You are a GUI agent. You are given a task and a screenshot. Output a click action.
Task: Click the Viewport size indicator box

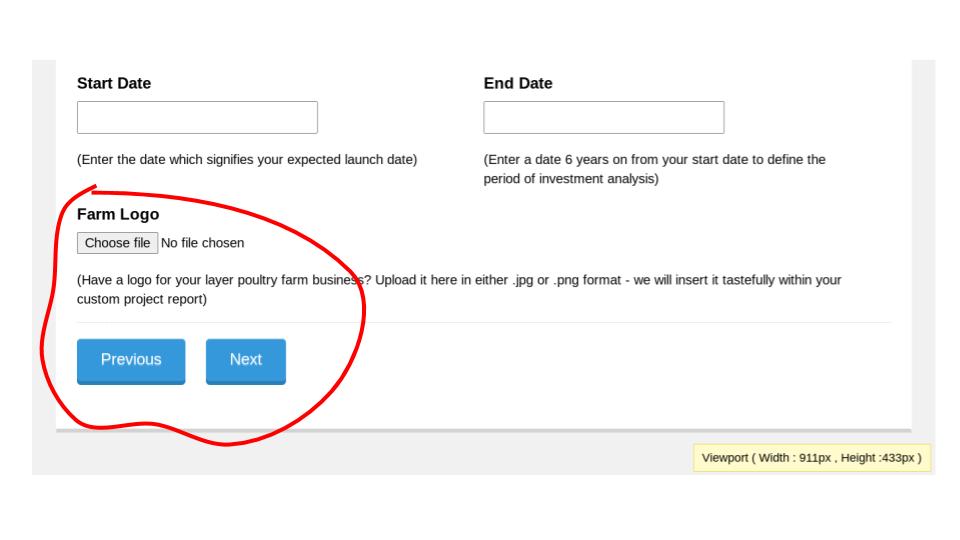point(812,458)
